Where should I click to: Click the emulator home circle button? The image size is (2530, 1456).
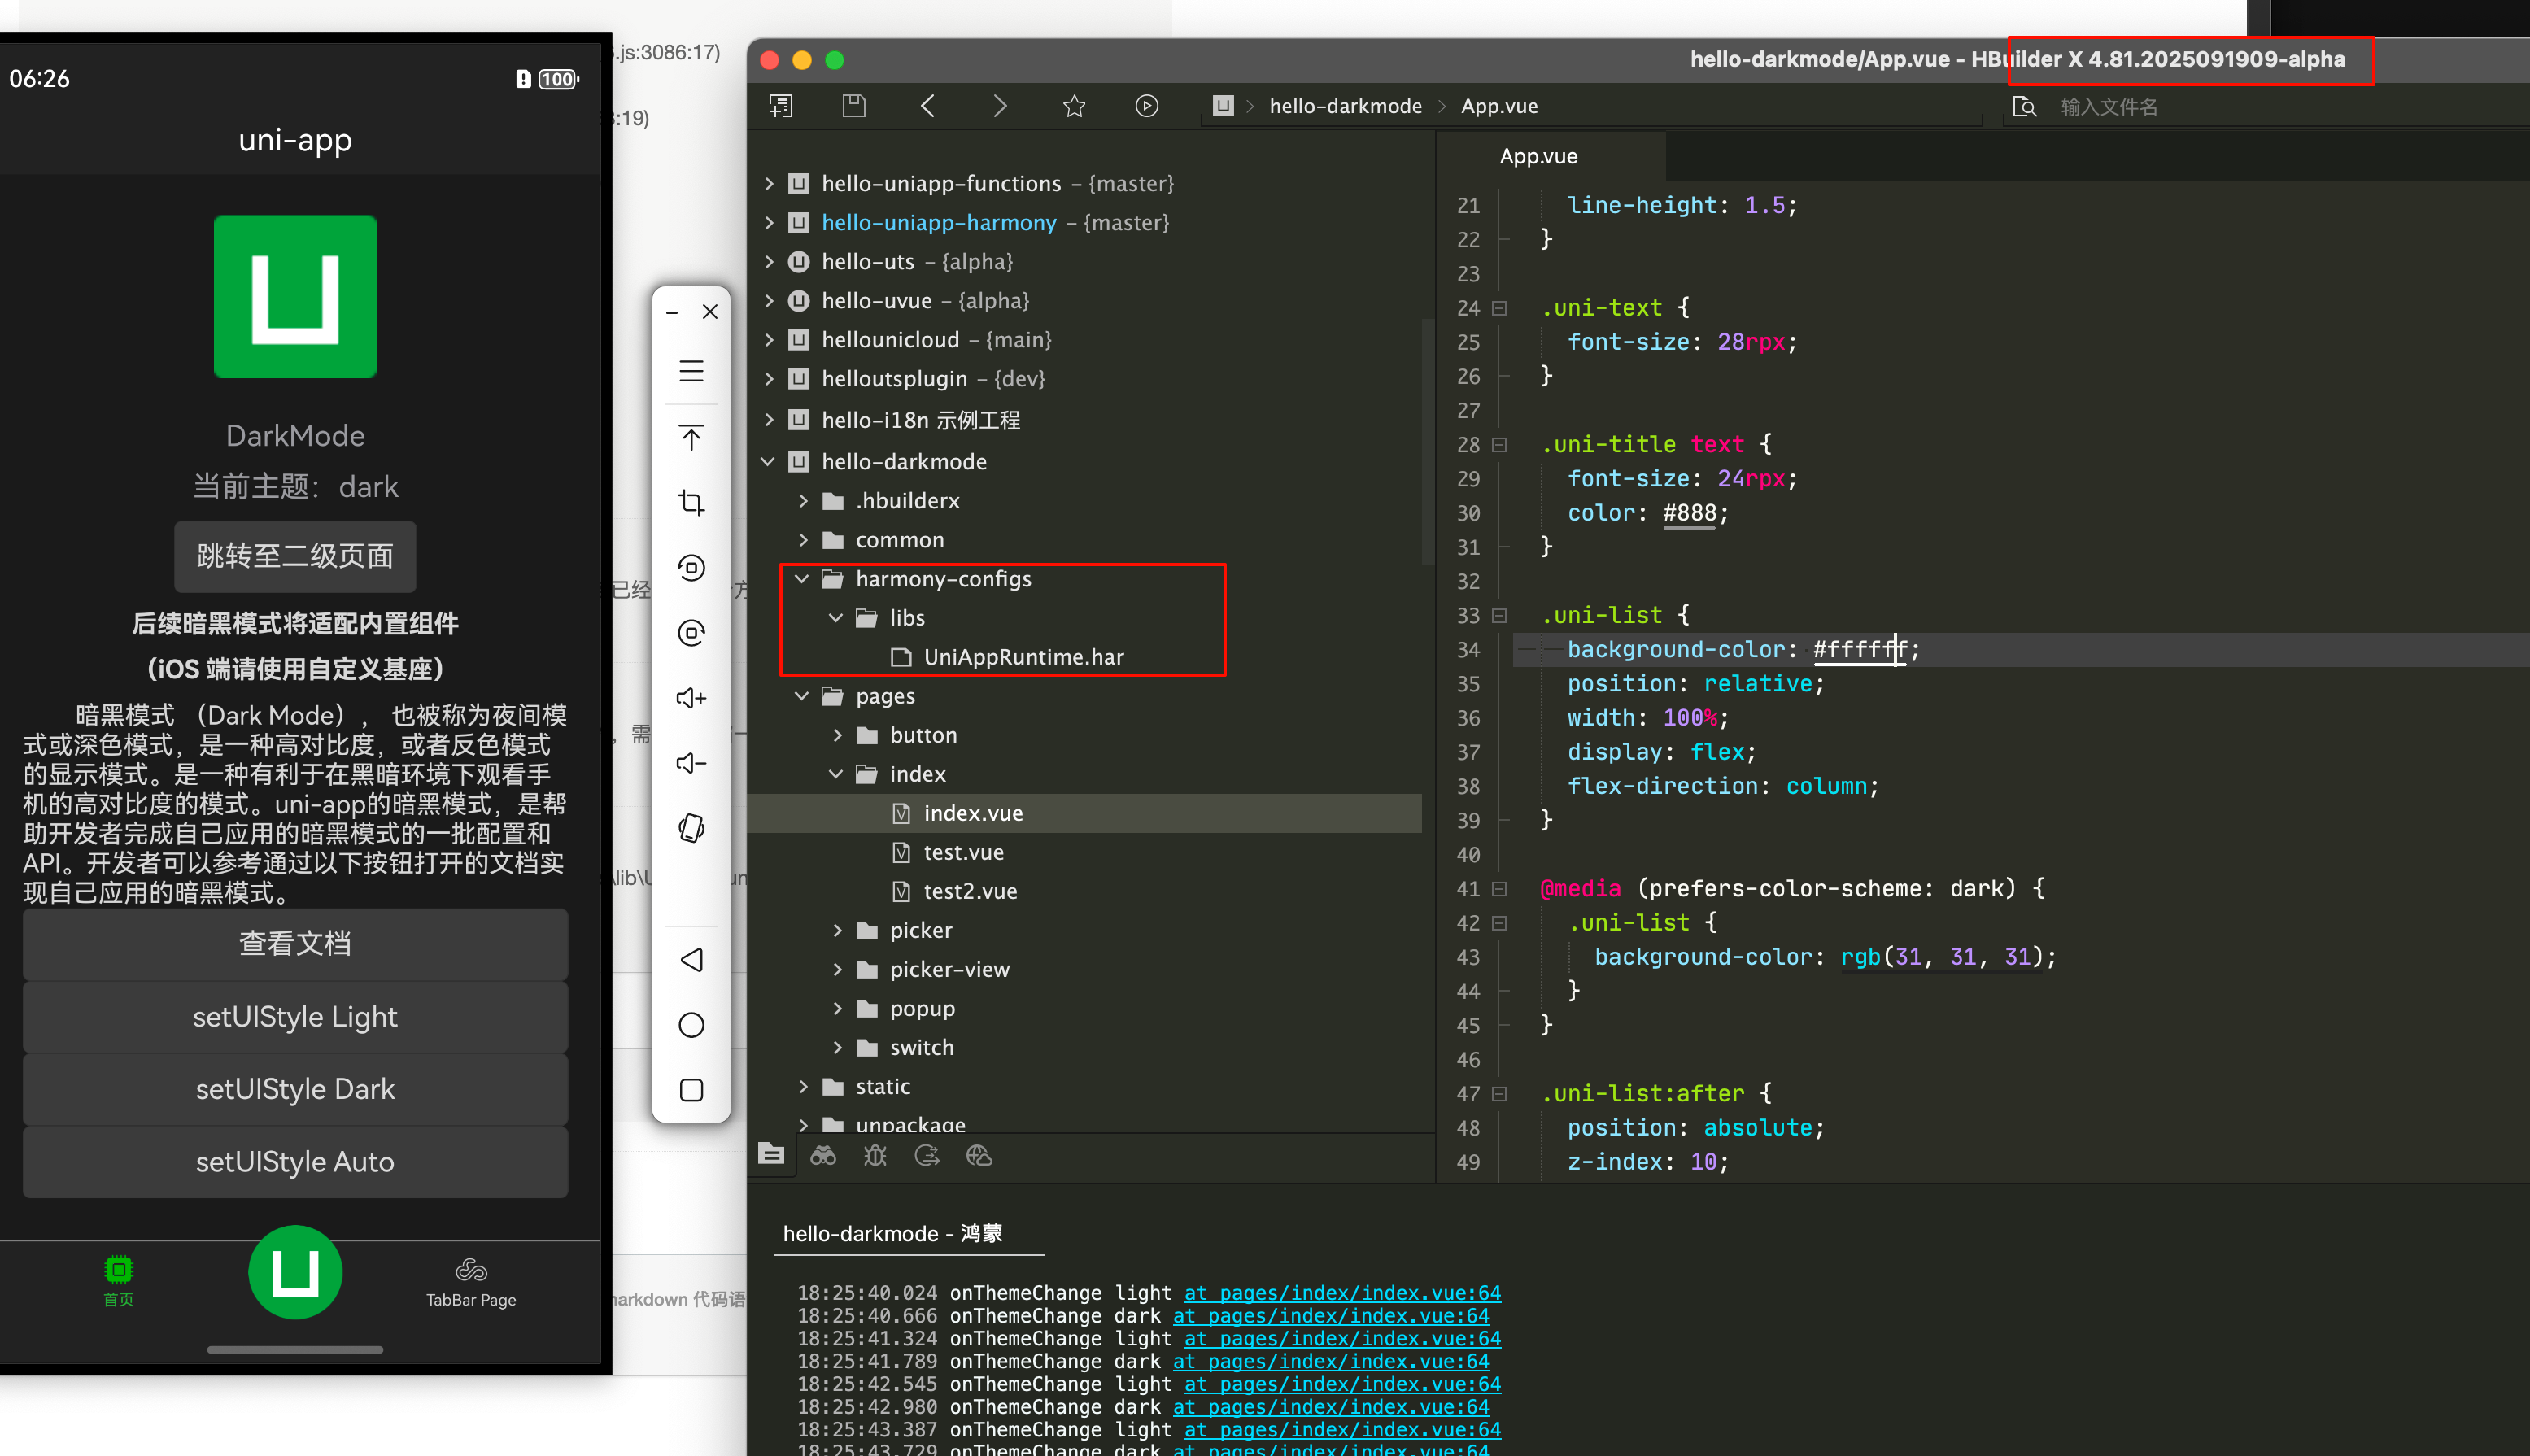[x=691, y=1025]
